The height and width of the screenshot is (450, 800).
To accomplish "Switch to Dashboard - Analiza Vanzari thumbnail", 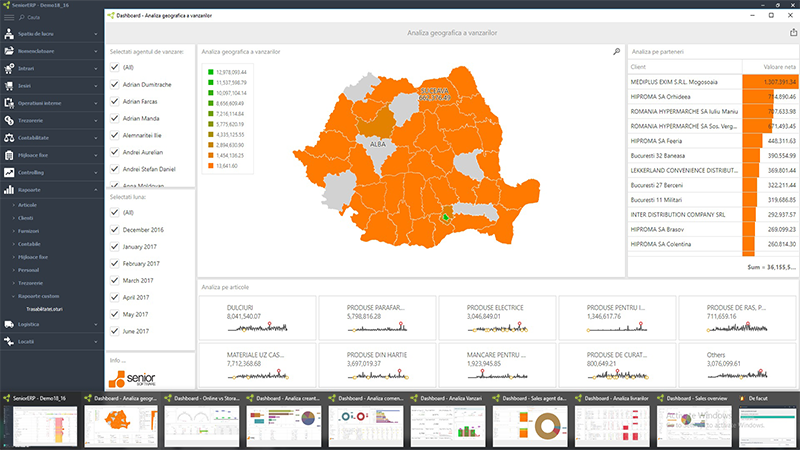I will click(448, 421).
